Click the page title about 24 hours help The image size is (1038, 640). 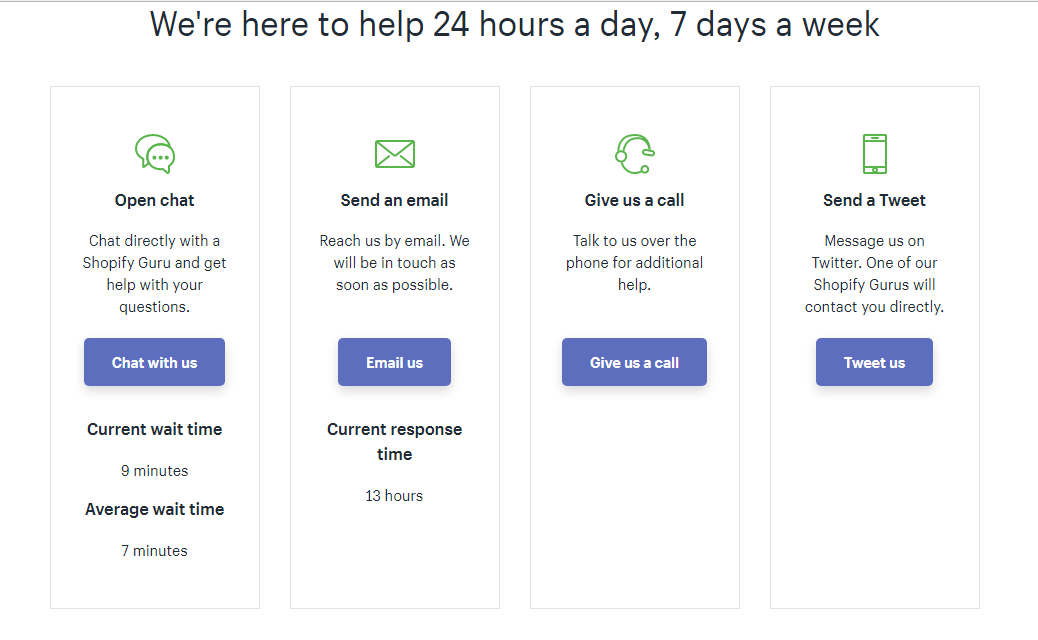(x=514, y=24)
